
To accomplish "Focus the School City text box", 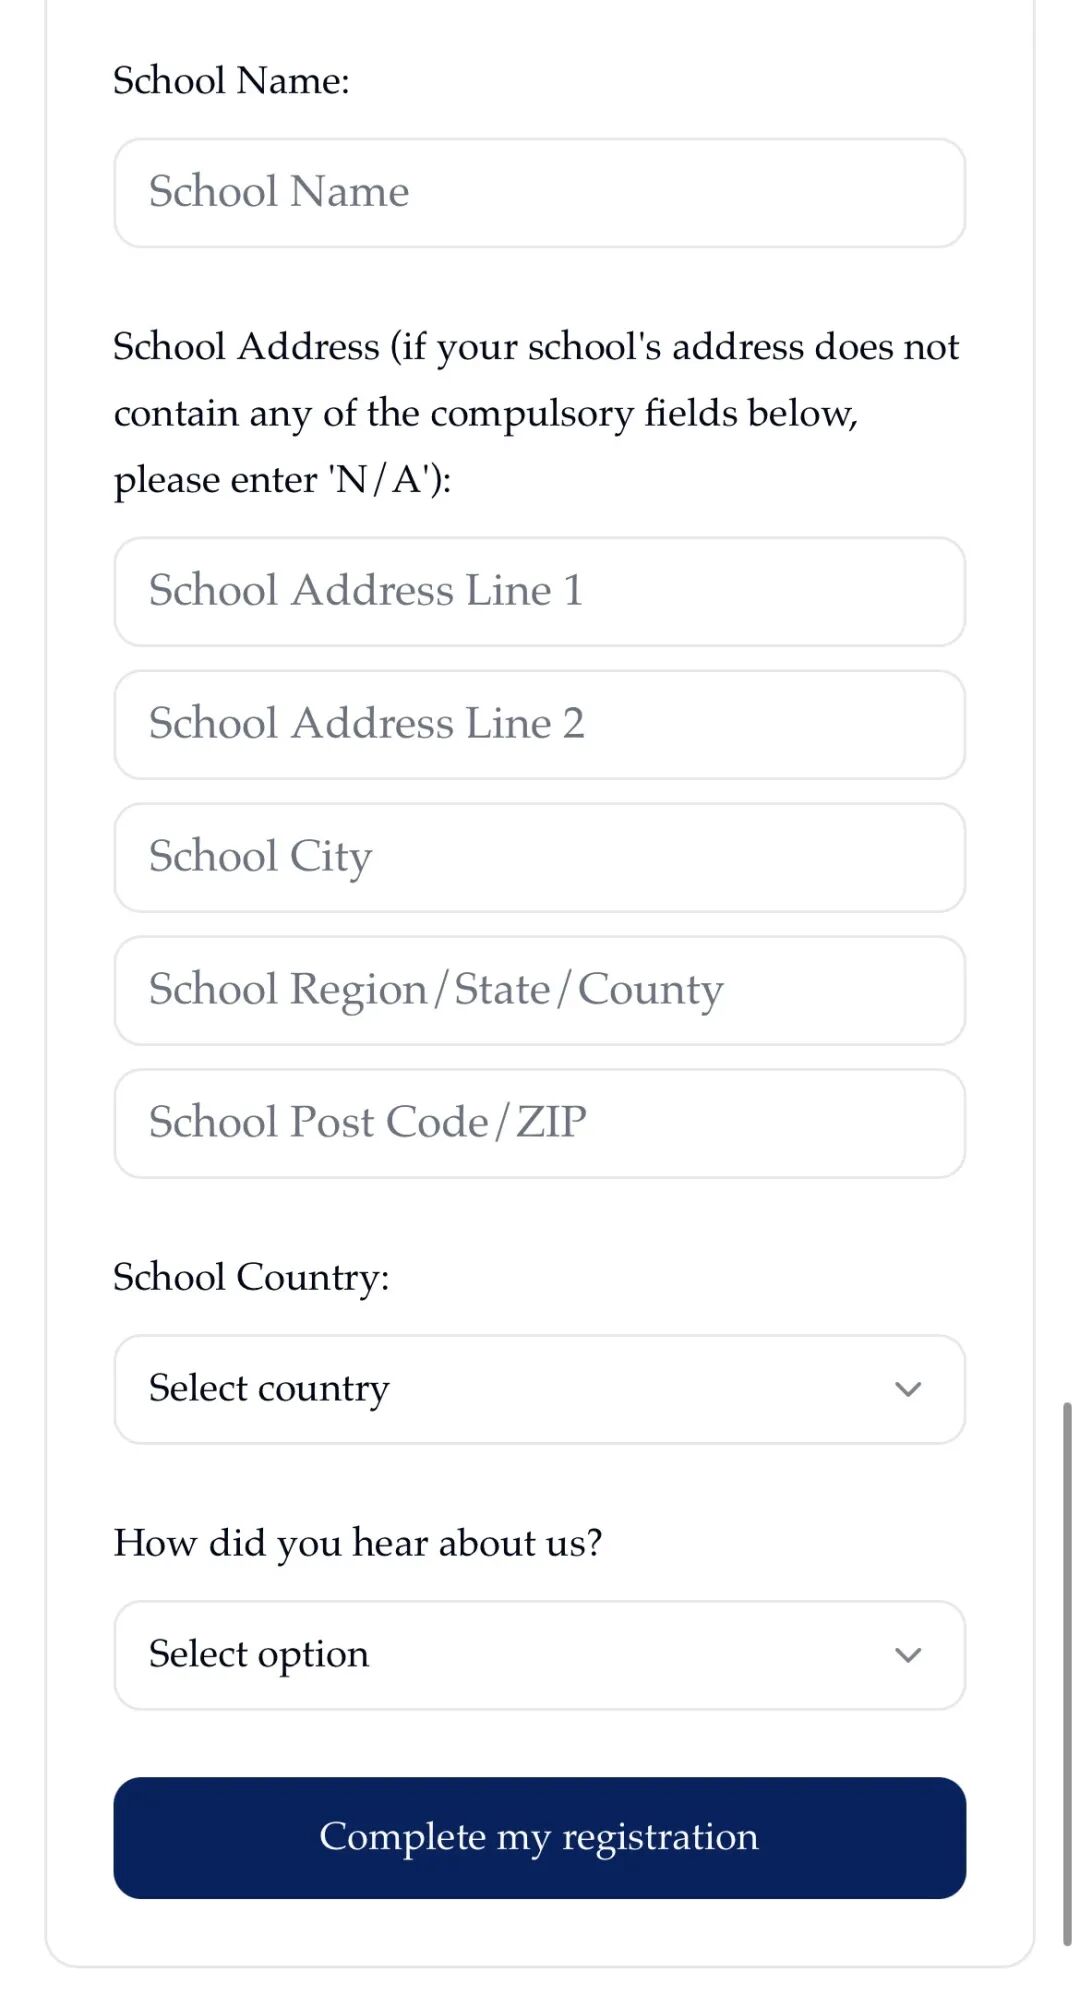I will (539, 858).
